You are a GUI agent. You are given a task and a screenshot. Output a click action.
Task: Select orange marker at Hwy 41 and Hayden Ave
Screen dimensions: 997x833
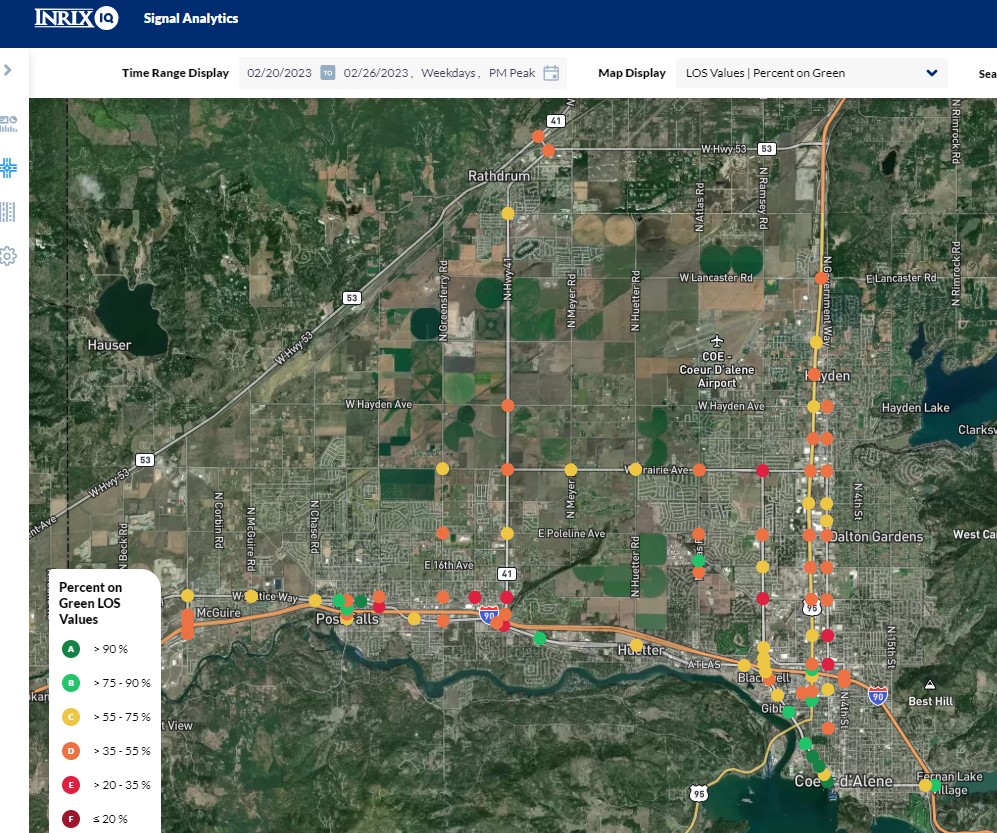point(507,405)
